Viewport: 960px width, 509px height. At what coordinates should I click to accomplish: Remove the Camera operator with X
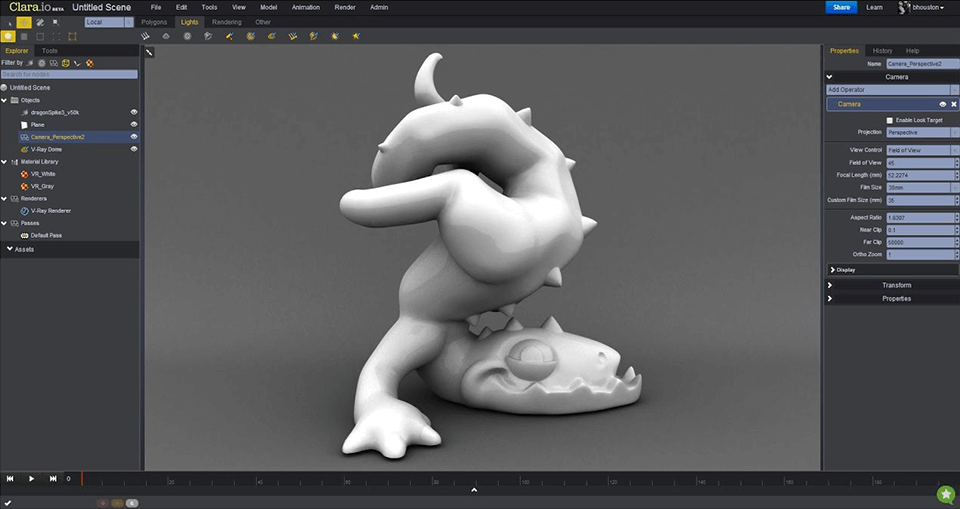pos(954,104)
